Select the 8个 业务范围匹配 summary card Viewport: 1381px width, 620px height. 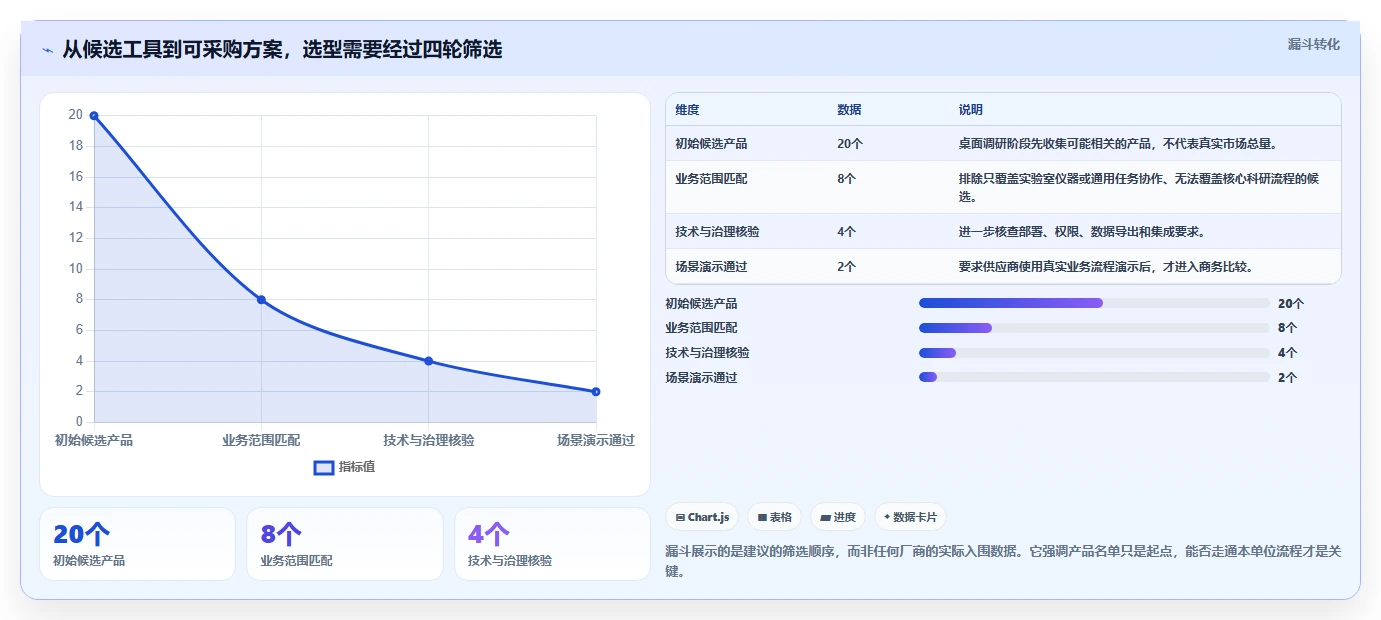[345, 544]
